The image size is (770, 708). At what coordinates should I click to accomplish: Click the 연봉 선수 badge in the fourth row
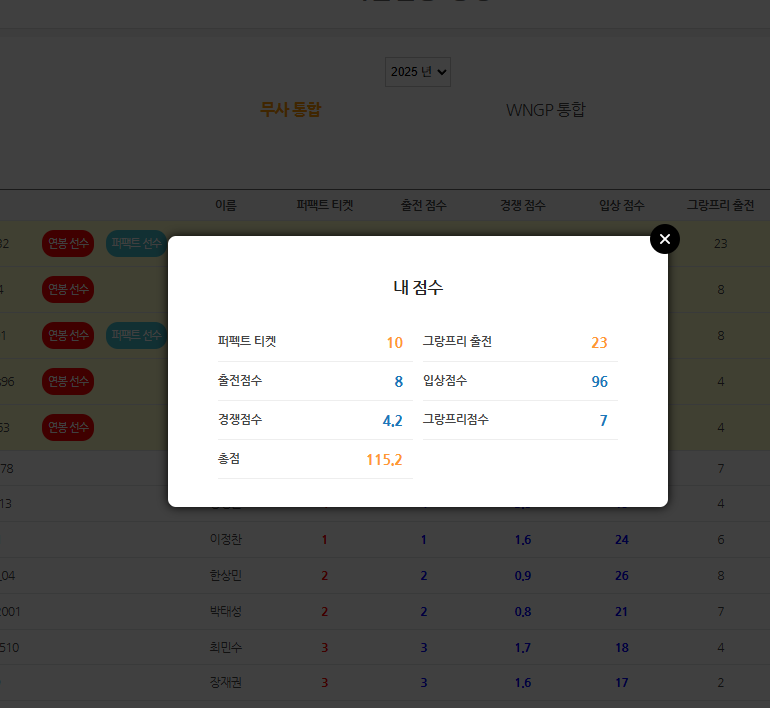(x=68, y=381)
